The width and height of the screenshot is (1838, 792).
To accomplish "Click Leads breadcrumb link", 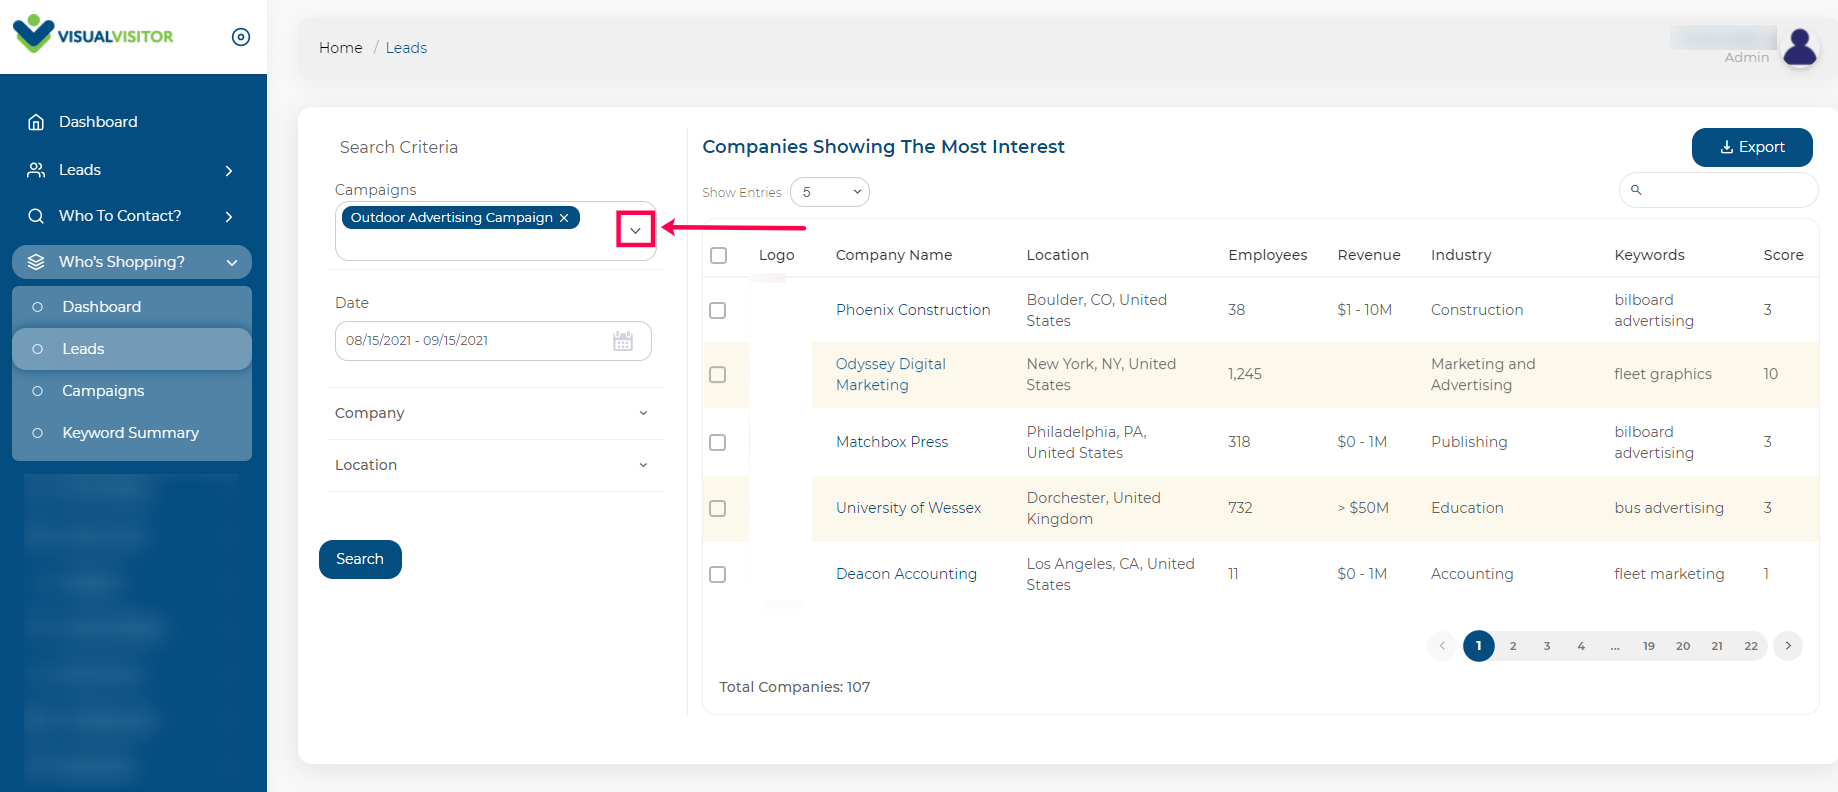I will [x=406, y=48].
